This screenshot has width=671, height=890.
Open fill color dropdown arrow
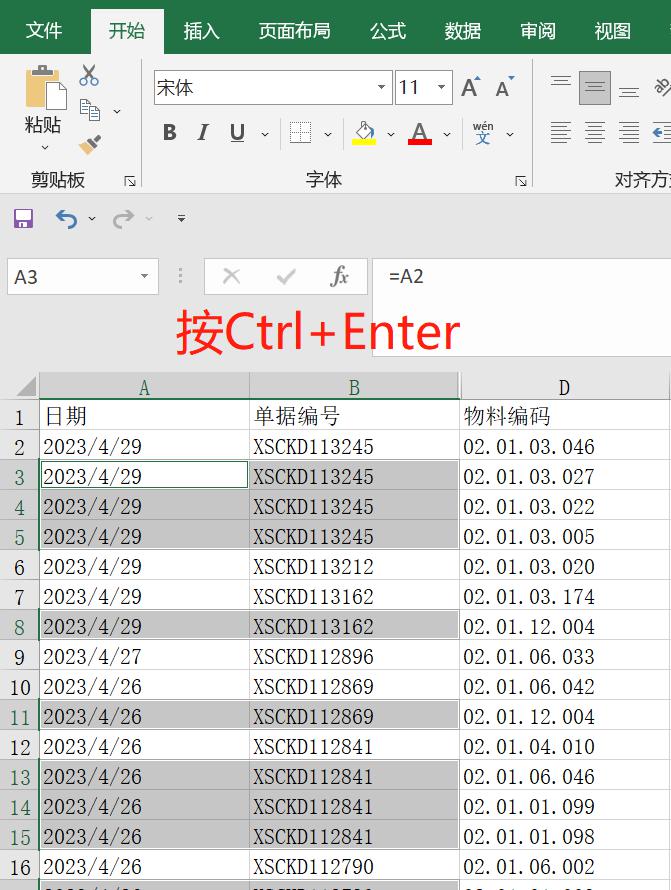(391, 135)
